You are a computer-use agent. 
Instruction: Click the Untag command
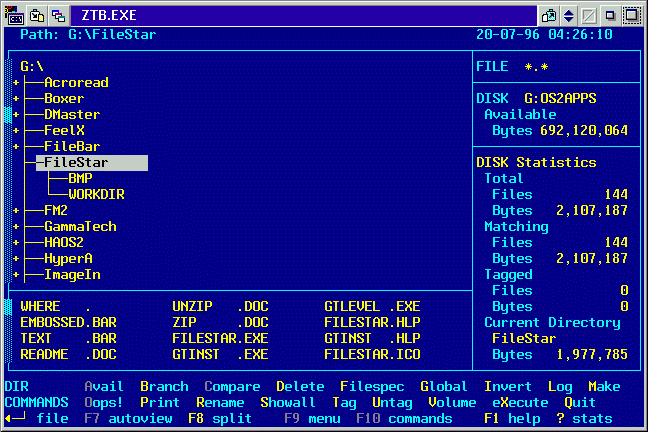click(392, 403)
